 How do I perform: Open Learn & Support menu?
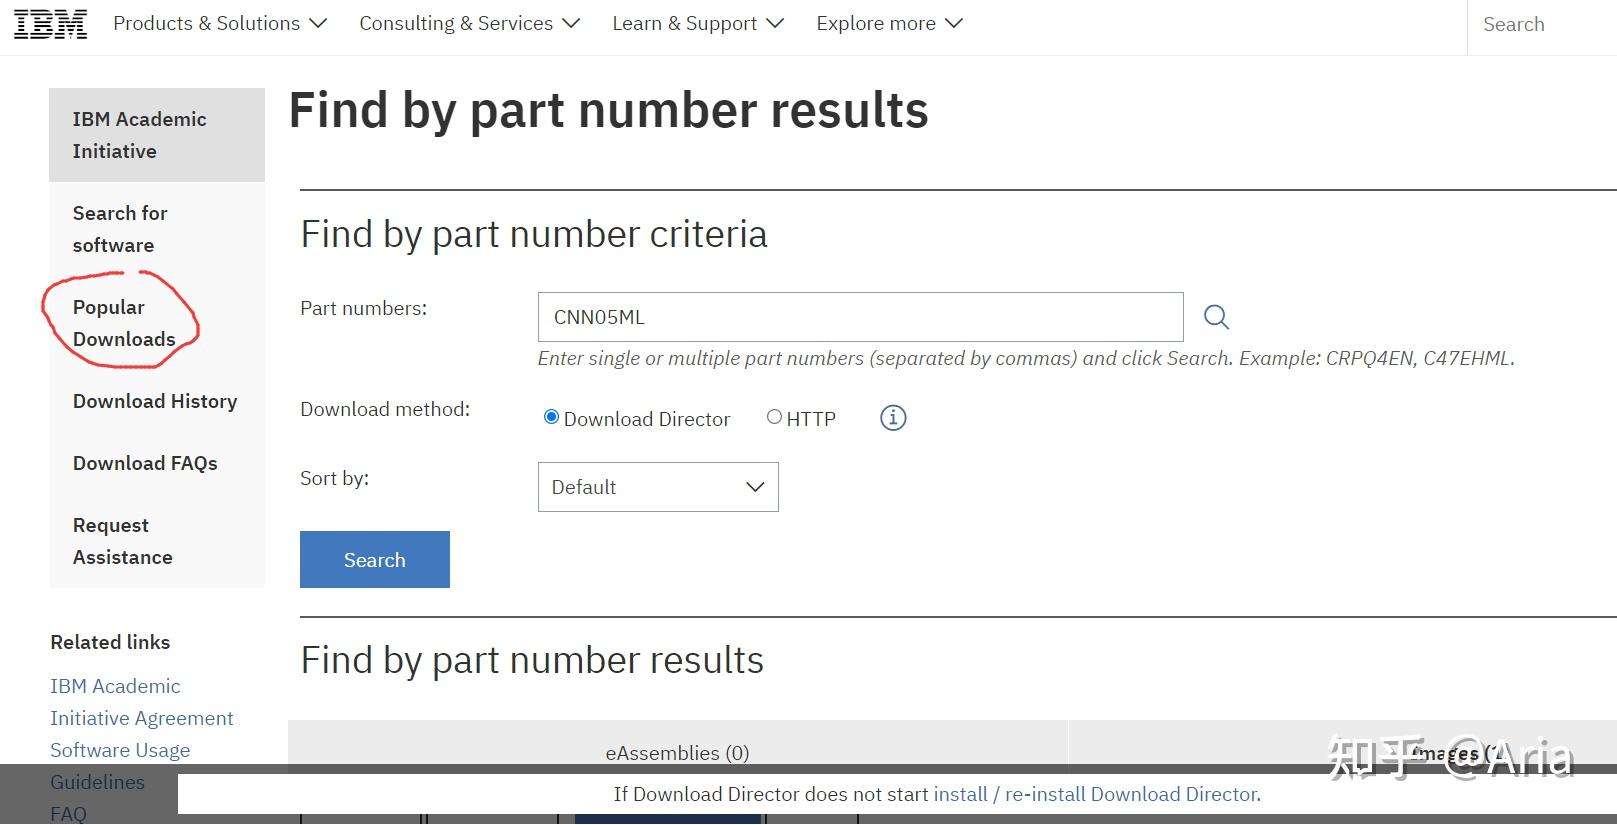(697, 23)
